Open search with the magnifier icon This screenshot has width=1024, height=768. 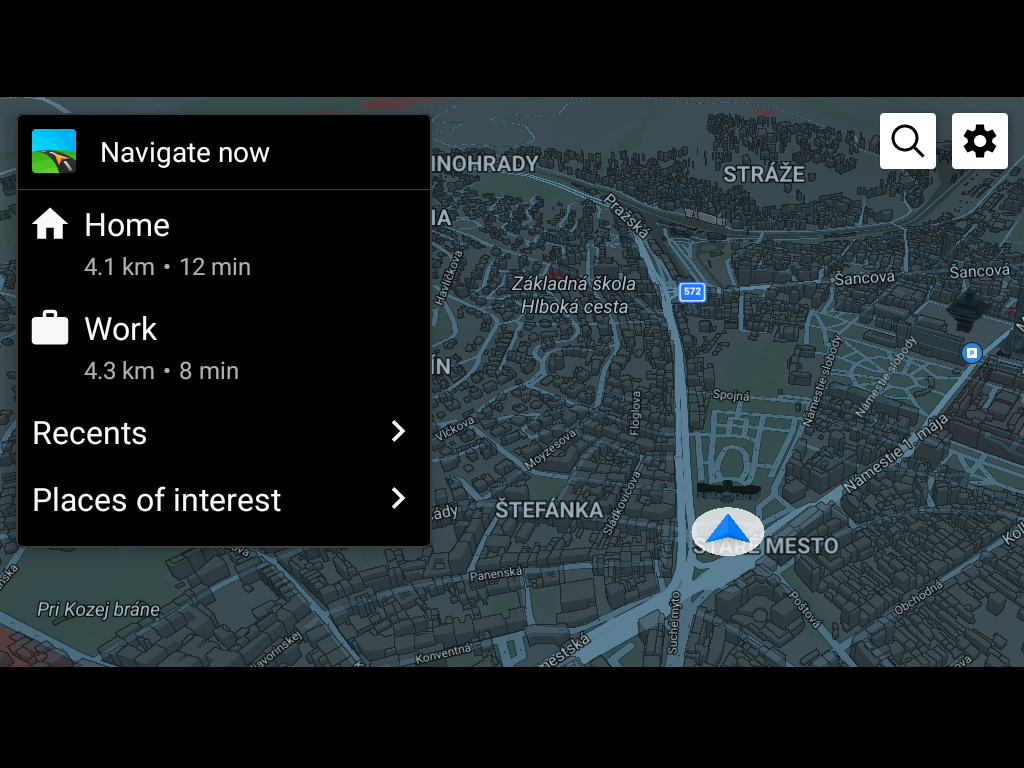pyautogui.click(x=907, y=141)
